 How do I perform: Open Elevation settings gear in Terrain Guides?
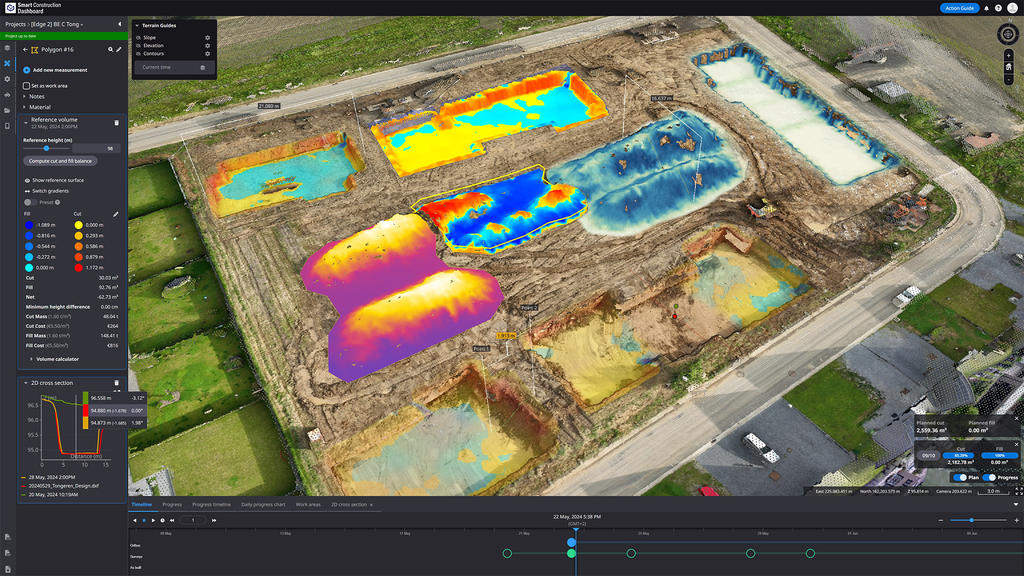(208, 46)
